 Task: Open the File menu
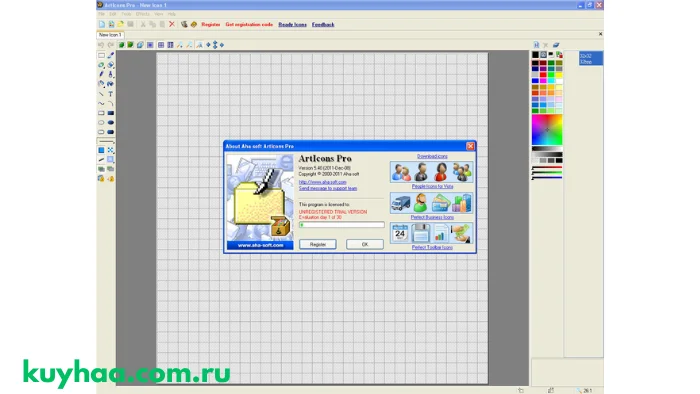[x=101, y=14]
